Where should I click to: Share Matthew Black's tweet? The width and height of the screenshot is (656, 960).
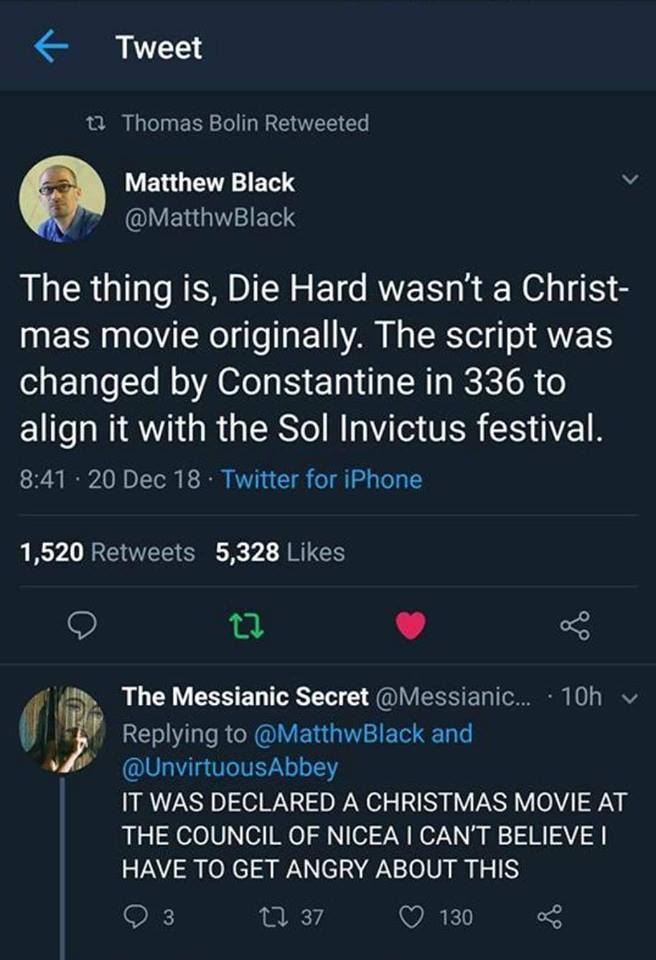[x=575, y=627]
